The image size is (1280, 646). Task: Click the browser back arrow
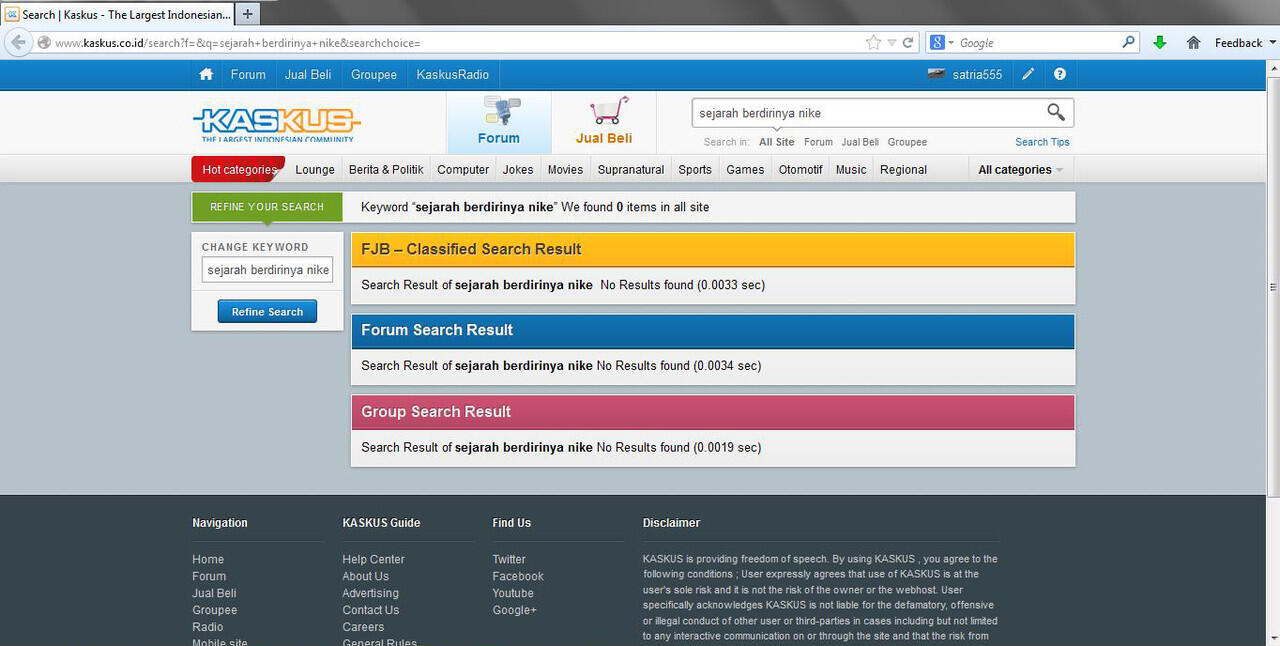[x=17, y=42]
